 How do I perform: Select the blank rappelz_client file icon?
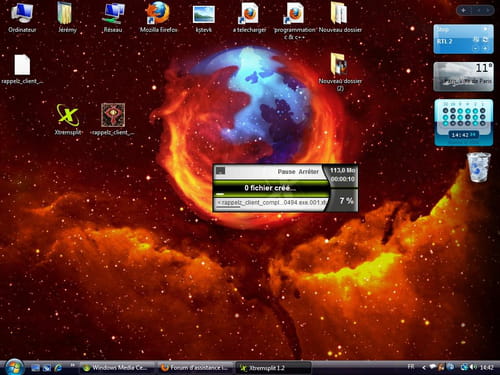pos(22,69)
